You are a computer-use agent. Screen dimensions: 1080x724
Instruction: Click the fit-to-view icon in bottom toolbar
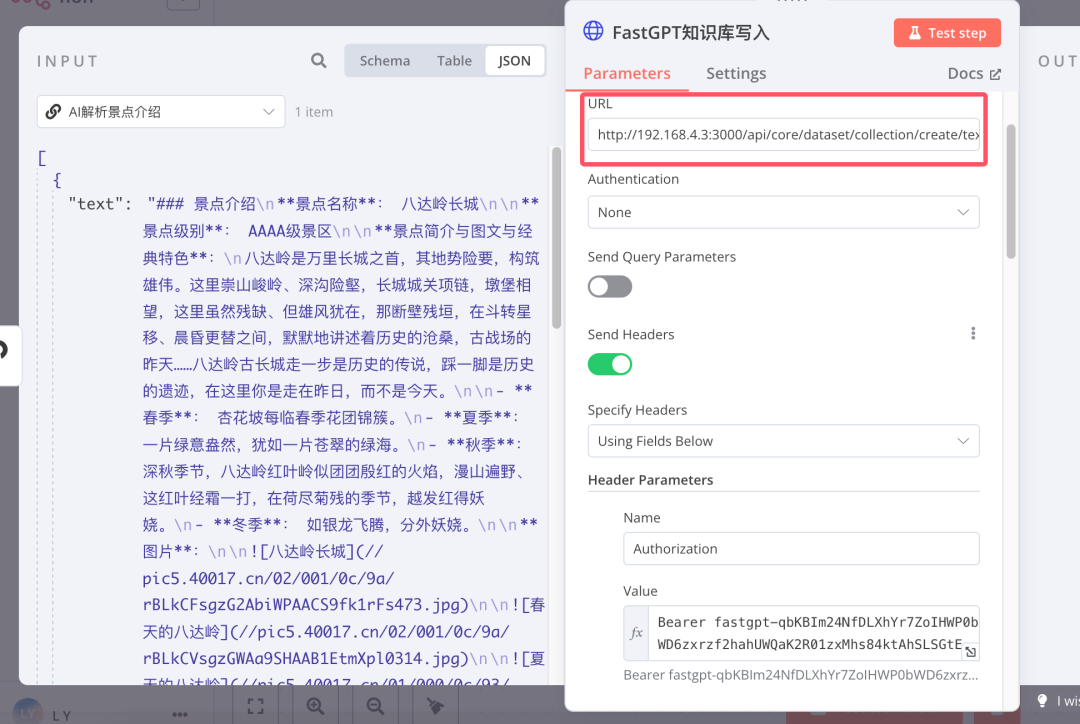click(256, 705)
